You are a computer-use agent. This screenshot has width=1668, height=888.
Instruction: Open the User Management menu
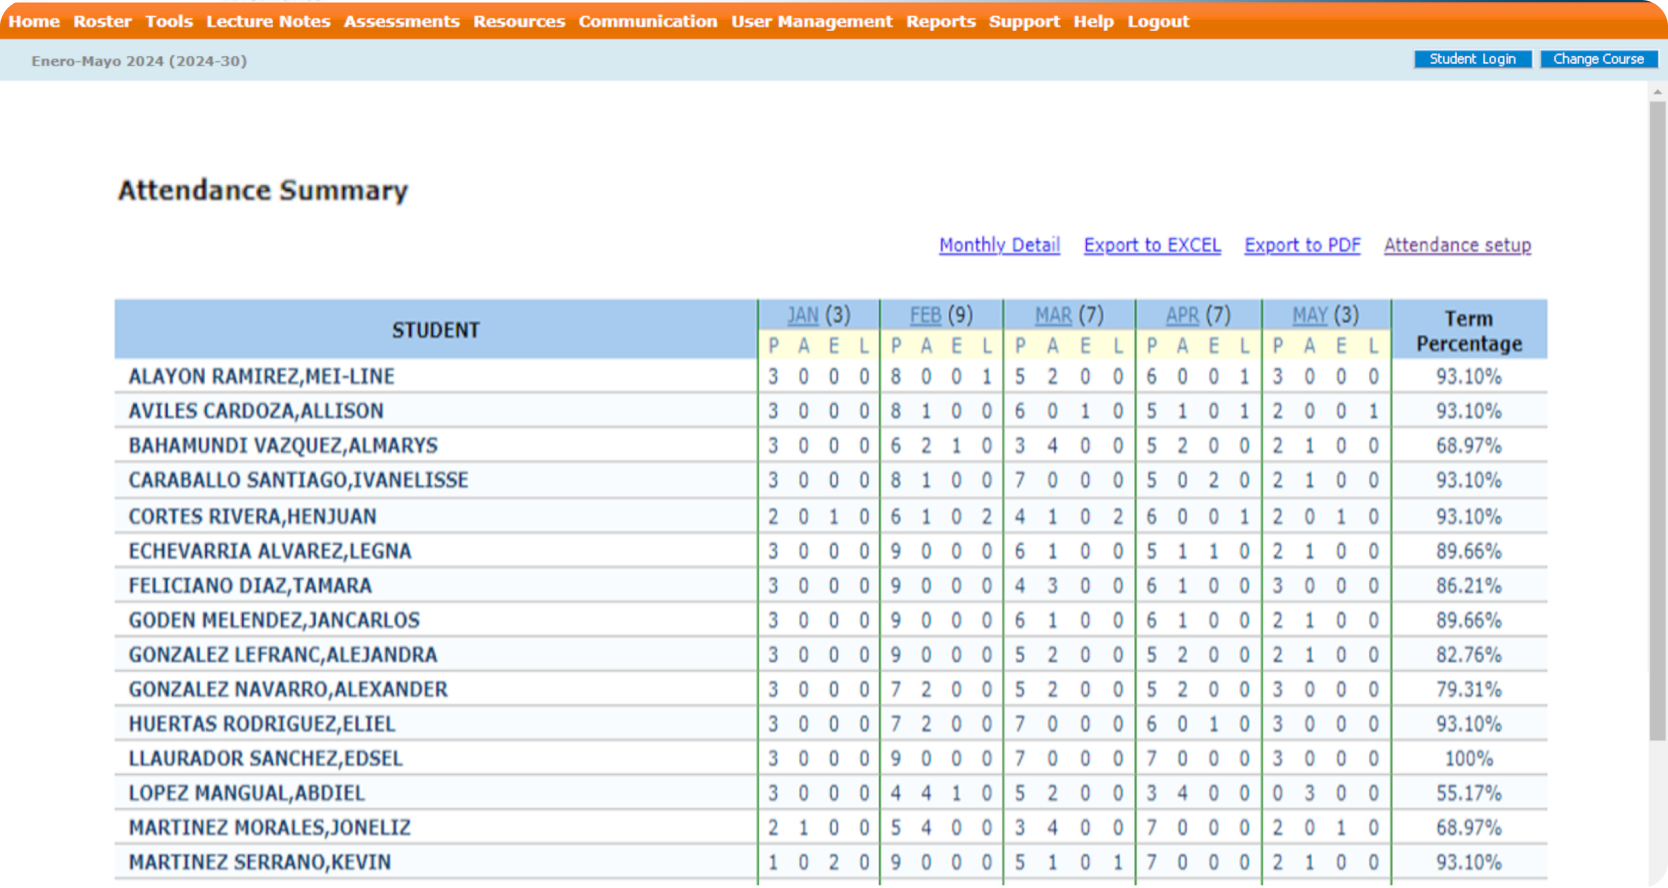pyautogui.click(x=811, y=21)
